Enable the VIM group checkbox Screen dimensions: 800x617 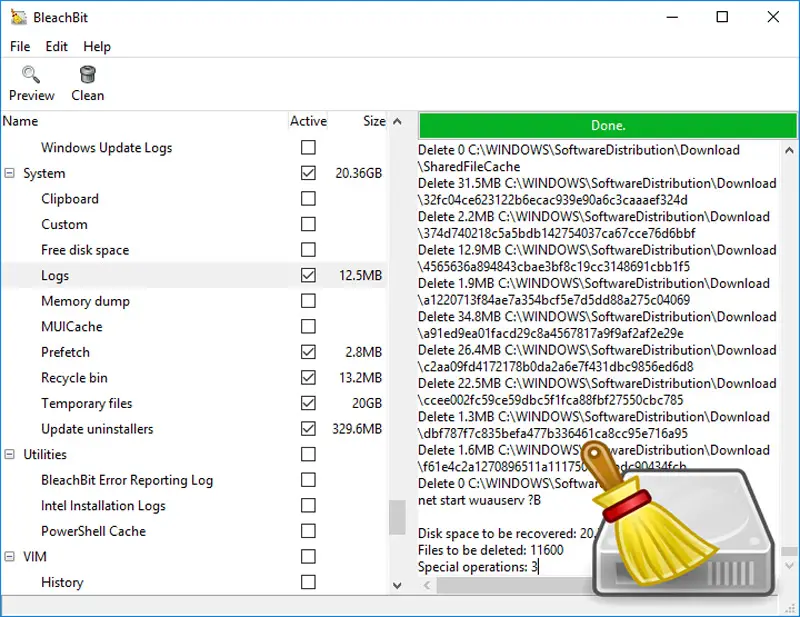(308, 556)
